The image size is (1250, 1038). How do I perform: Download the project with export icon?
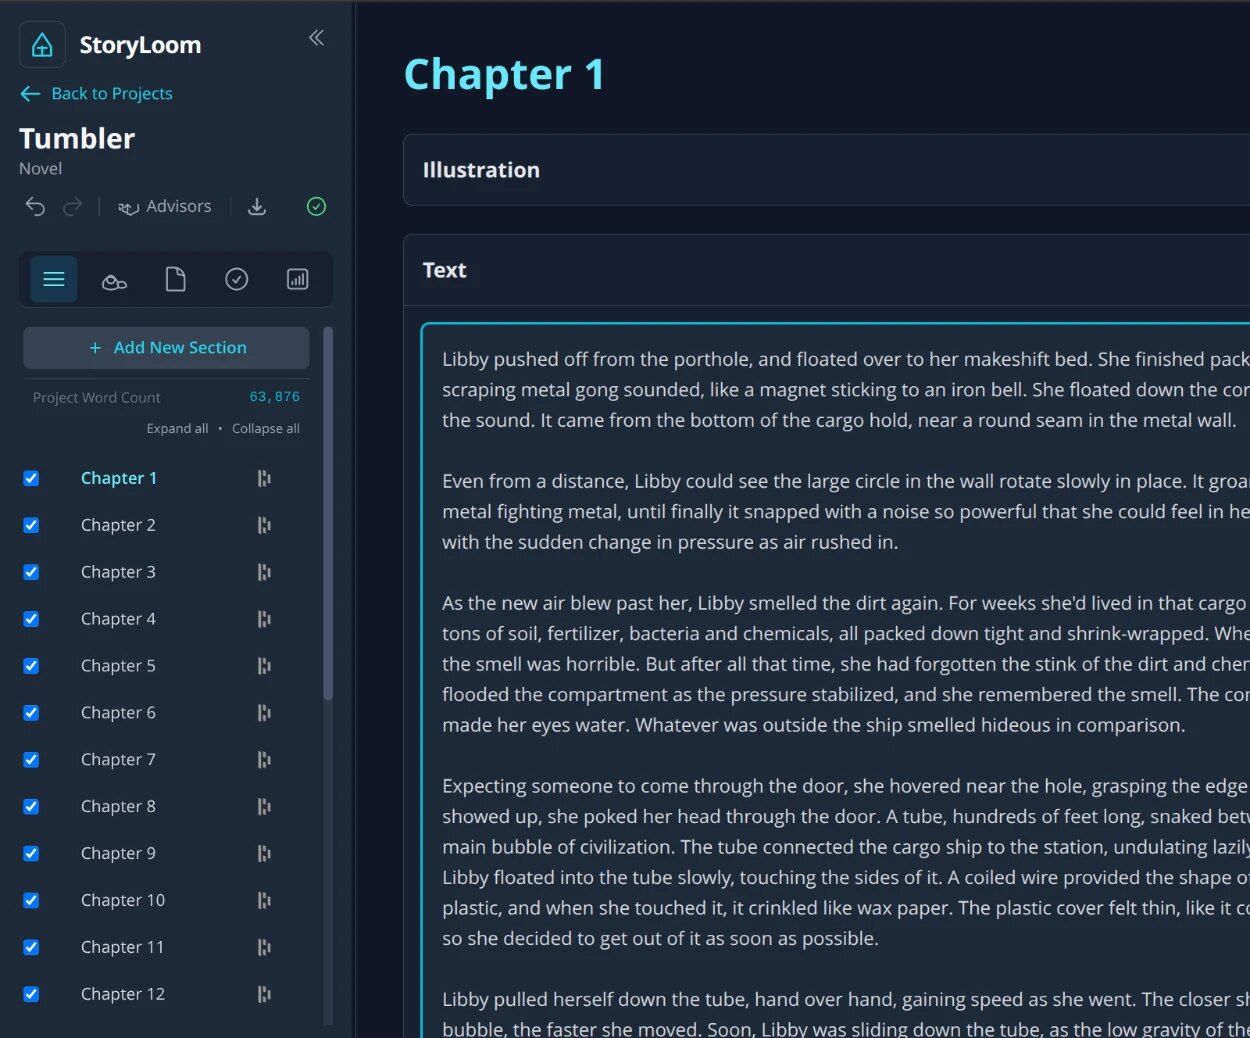[x=257, y=206]
